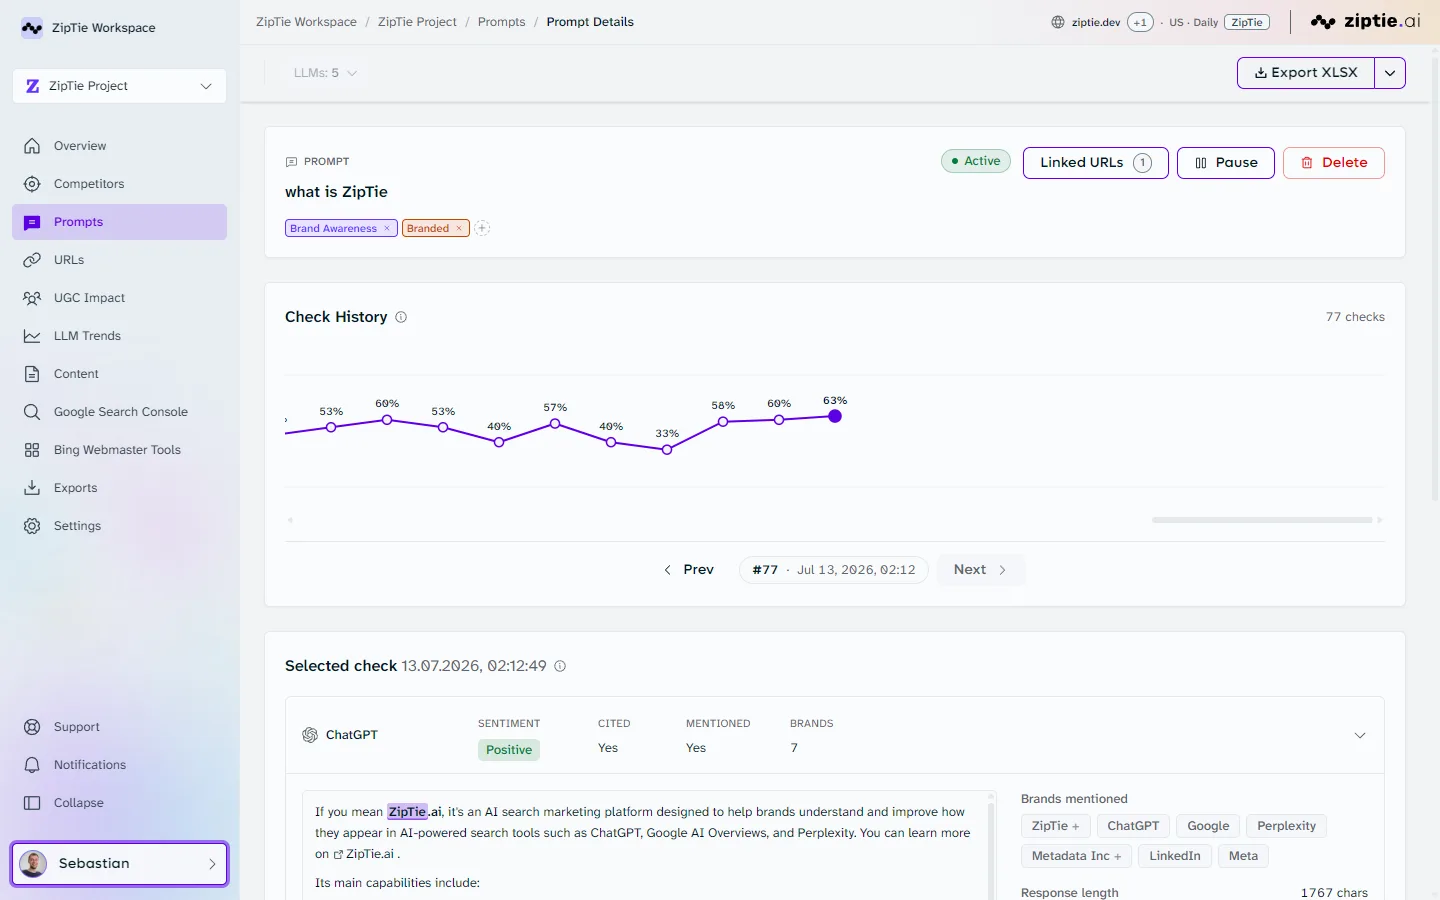Viewport: 1440px width, 900px height.
Task: Click the Linked URLs button
Action: click(1096, 163)
